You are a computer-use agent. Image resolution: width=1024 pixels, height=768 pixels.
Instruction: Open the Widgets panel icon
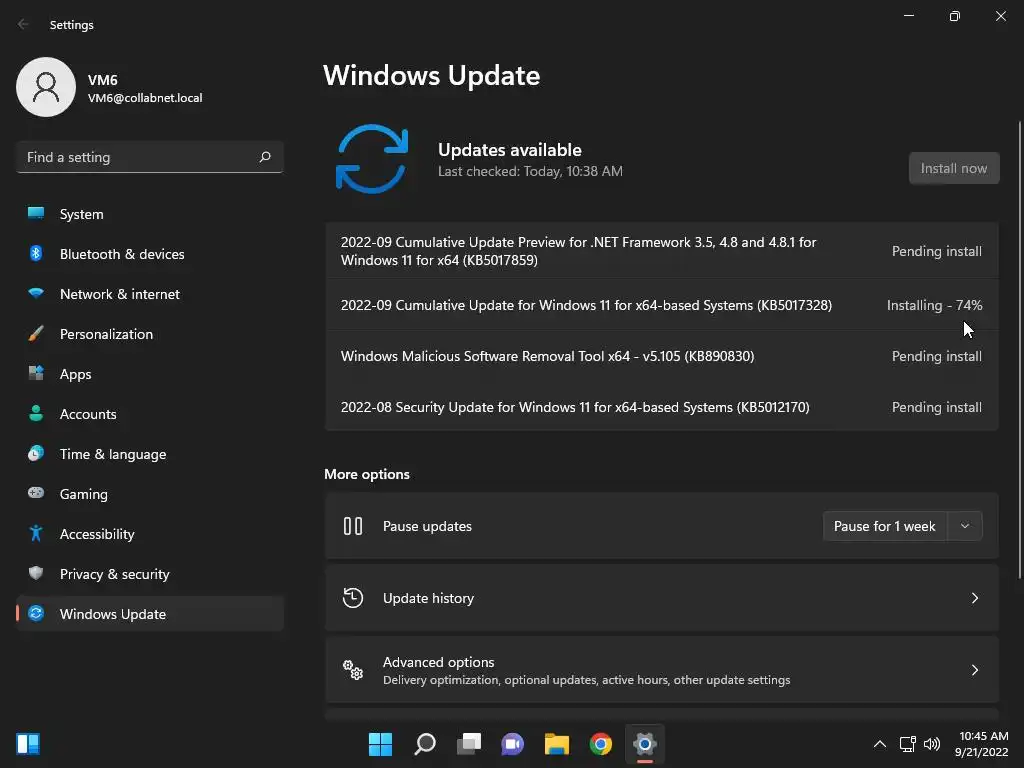28,744
